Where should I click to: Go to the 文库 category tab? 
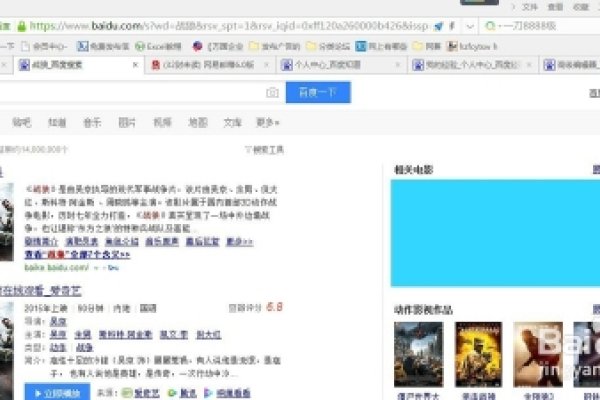tap(233, 122)
